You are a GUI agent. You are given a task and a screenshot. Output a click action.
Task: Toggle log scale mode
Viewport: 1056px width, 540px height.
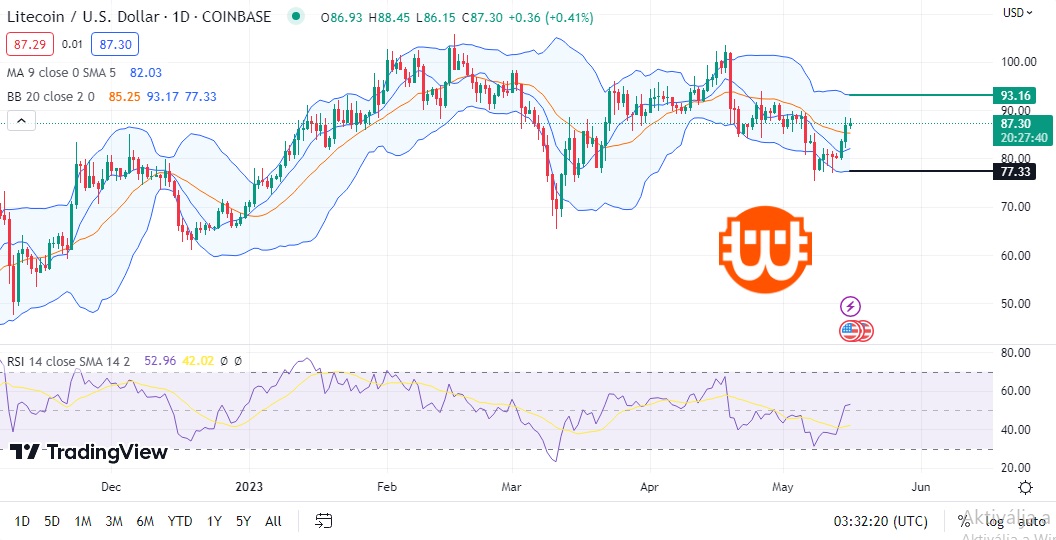[x=994, y=521]
